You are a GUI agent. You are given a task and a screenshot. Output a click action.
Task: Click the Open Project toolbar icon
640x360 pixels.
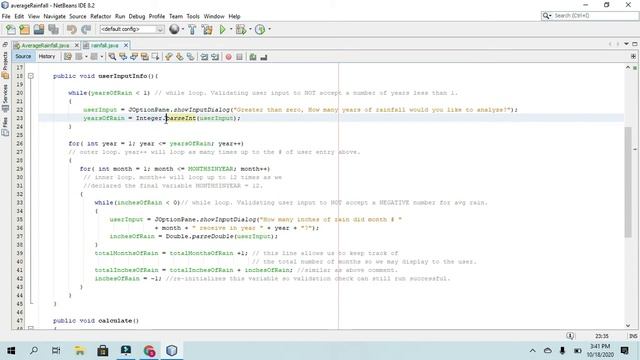click(x=39, y=29)
